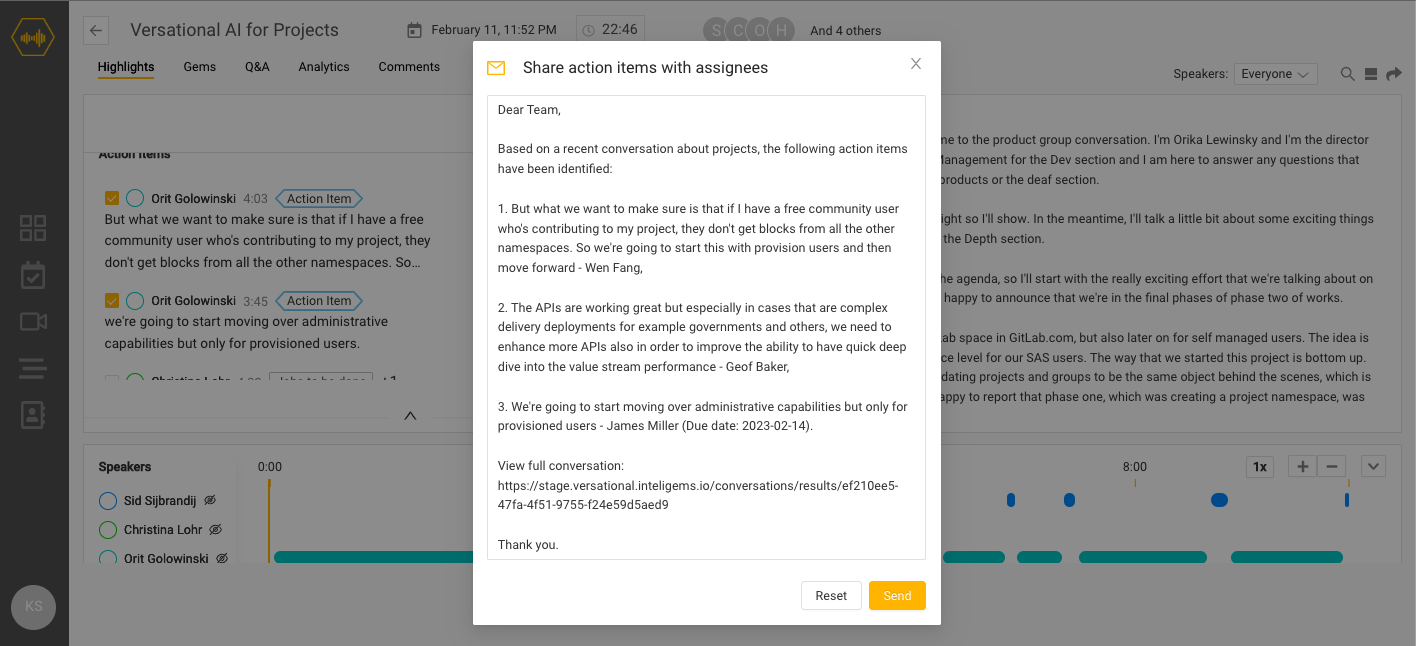Switch to the Q&A tab

coord(257,67)
